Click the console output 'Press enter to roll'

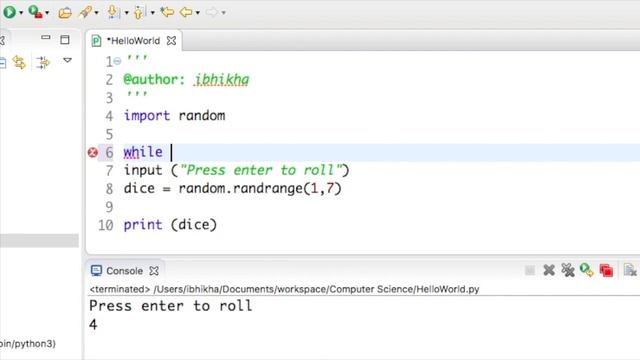click(171, 306)
